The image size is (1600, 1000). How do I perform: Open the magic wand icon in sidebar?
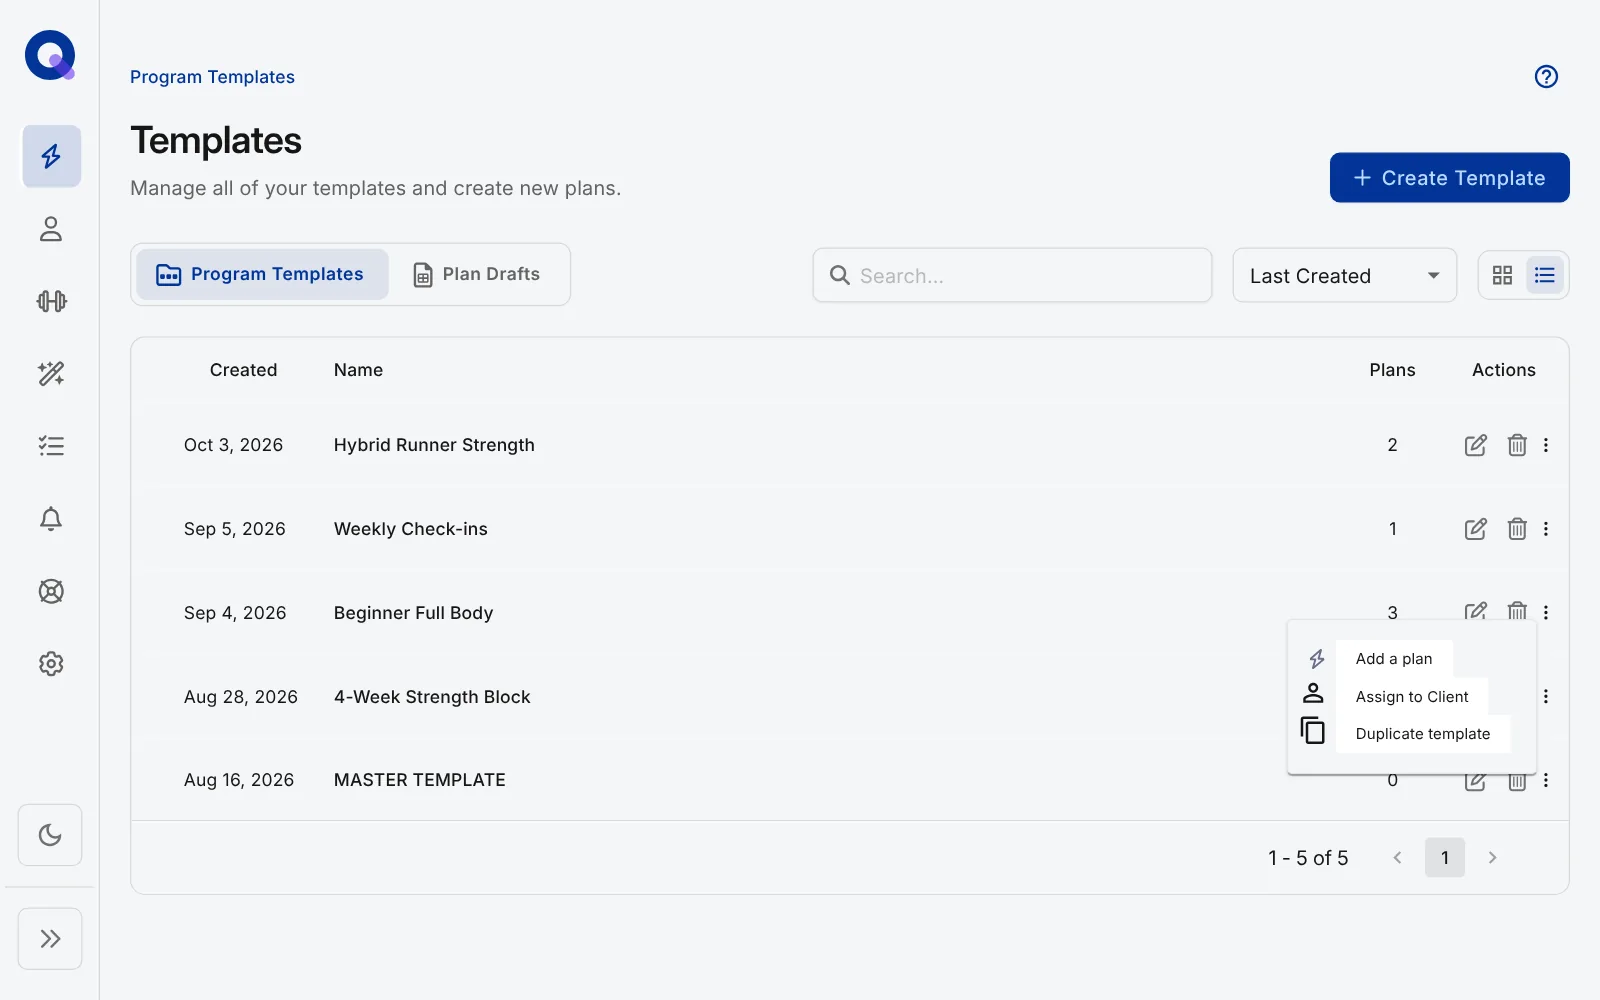point(51,374)
